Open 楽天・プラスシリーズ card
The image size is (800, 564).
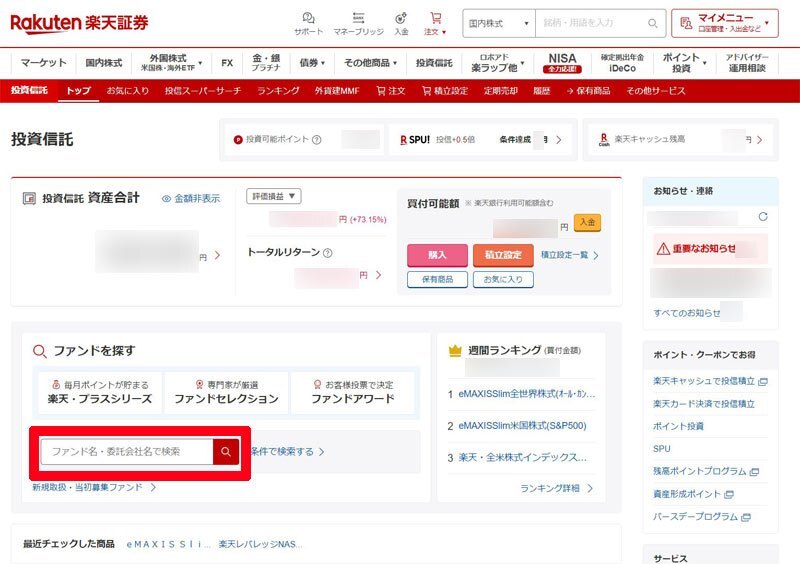[x=99, y=392]
